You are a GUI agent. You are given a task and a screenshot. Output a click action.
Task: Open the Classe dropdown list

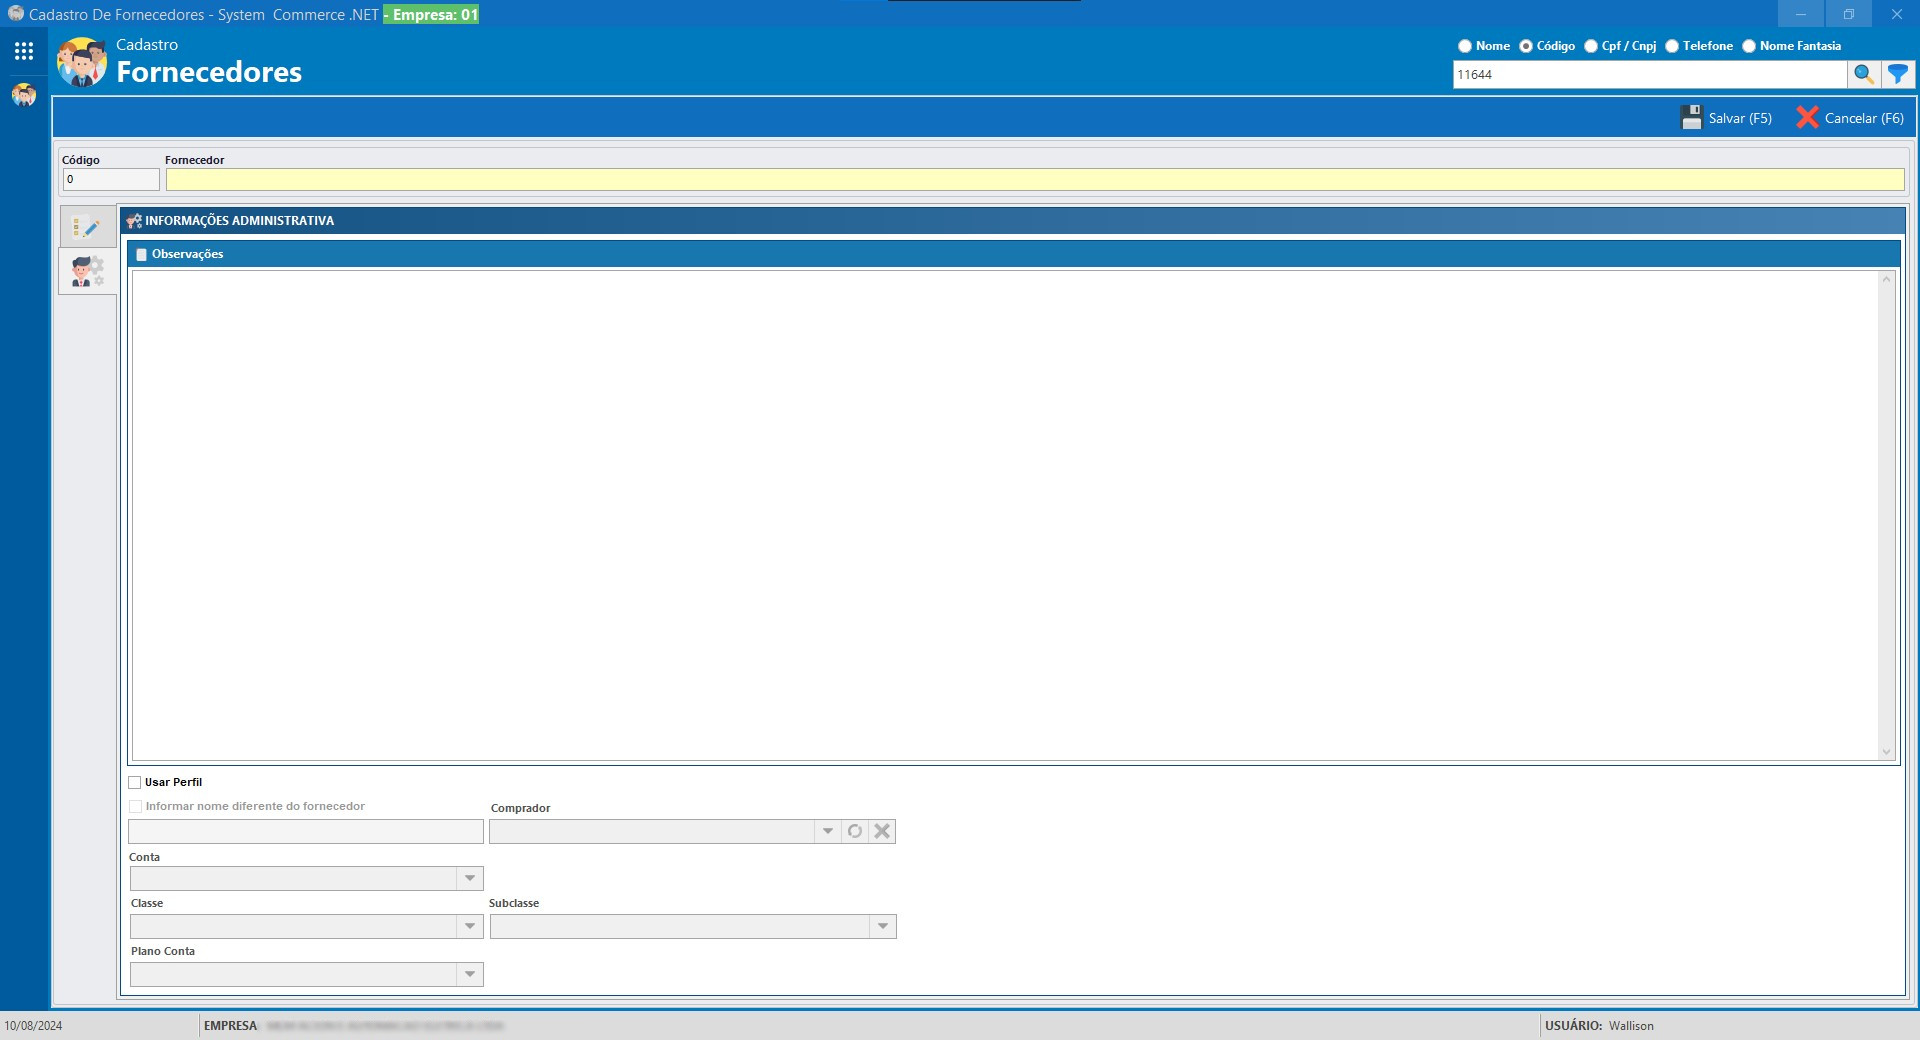(x=470, y=927)
